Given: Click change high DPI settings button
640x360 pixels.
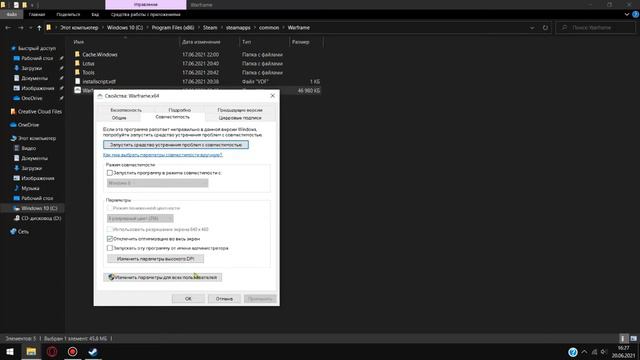Looking at the screenshot, I should 155,259.
